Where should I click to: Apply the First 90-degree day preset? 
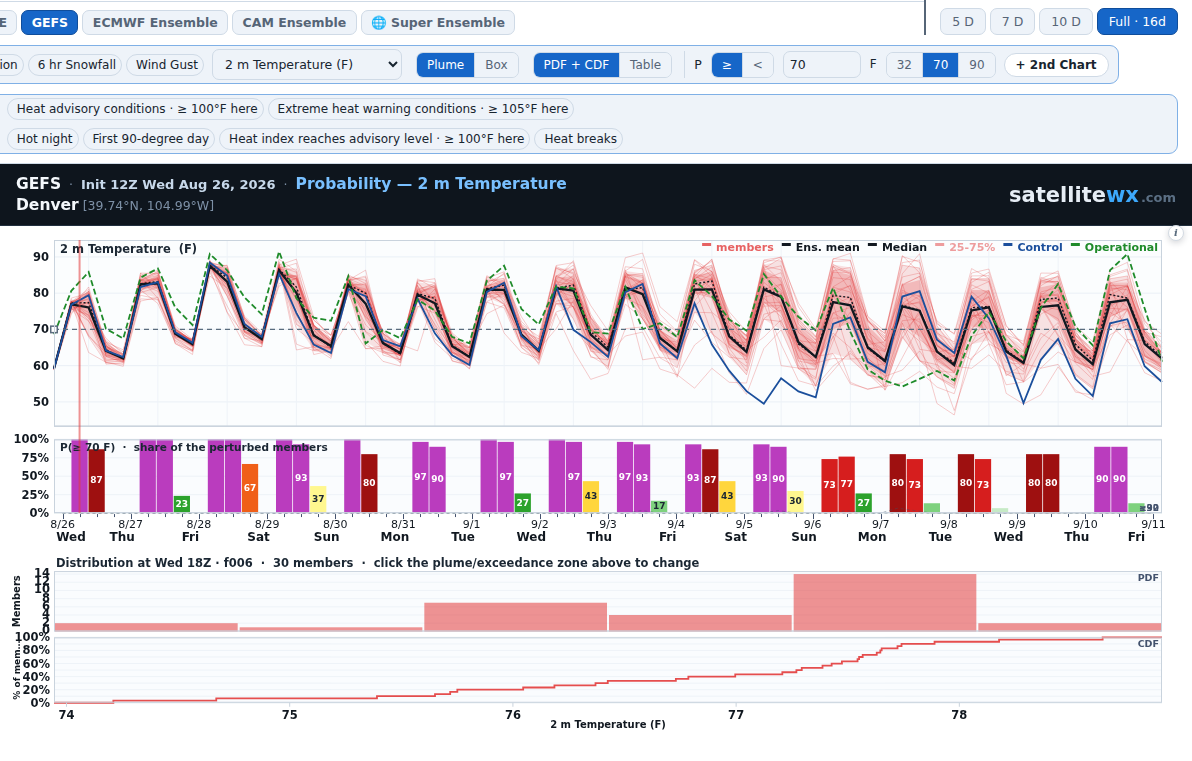151,138
